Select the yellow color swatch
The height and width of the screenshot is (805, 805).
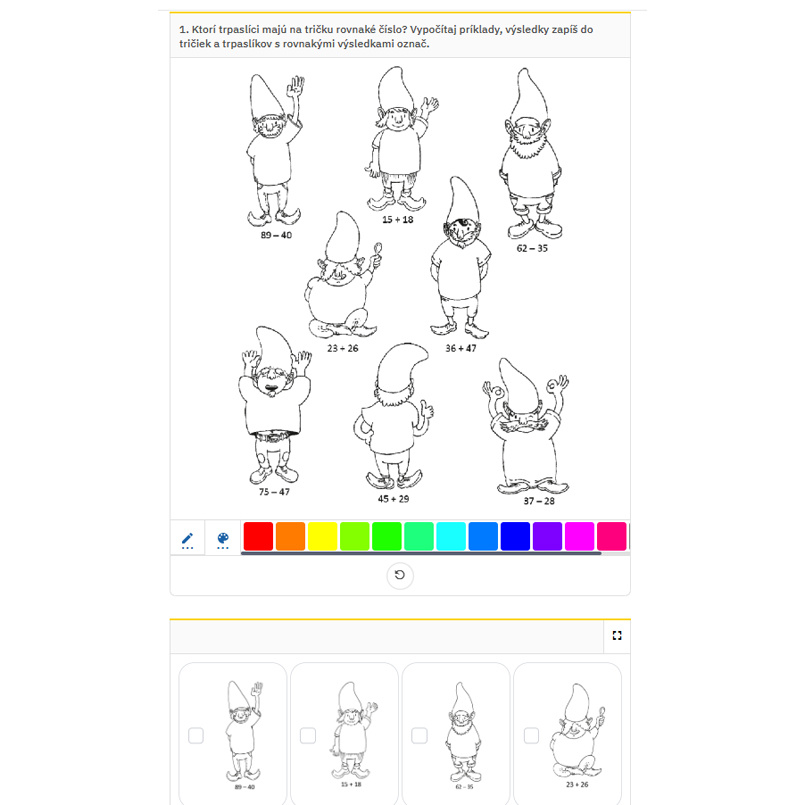[x=322, y=536]
